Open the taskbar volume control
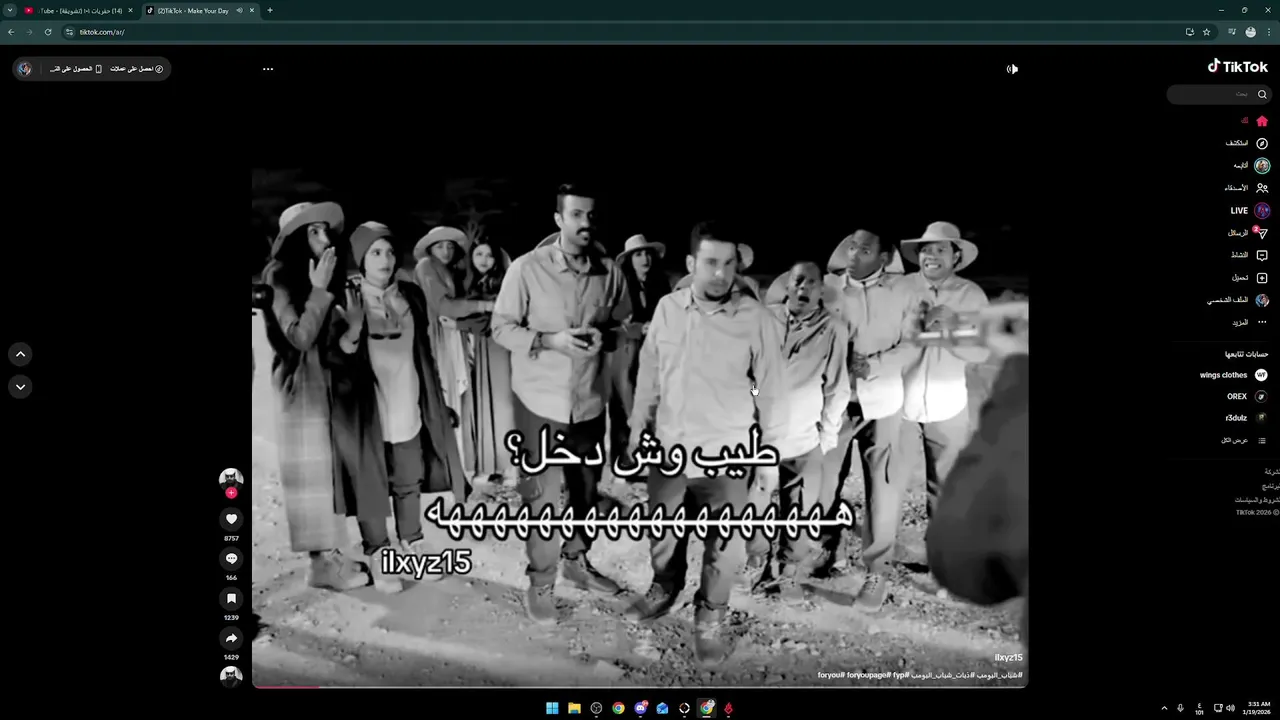Screen dimensions: 1280x720 1230,708
